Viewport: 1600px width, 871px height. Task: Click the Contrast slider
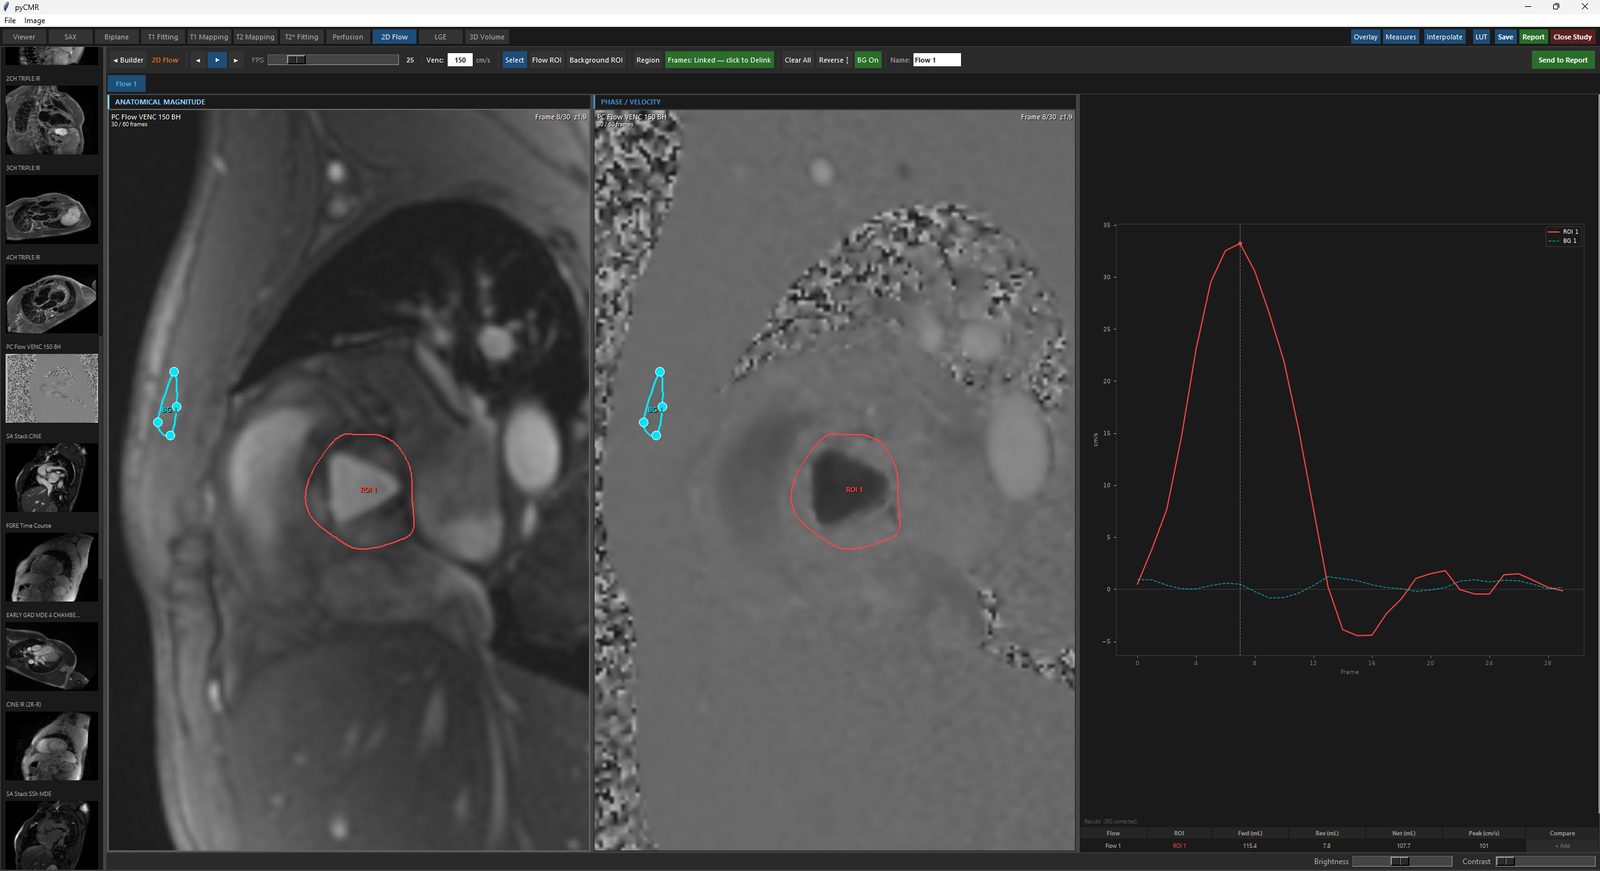[1545, 861]
